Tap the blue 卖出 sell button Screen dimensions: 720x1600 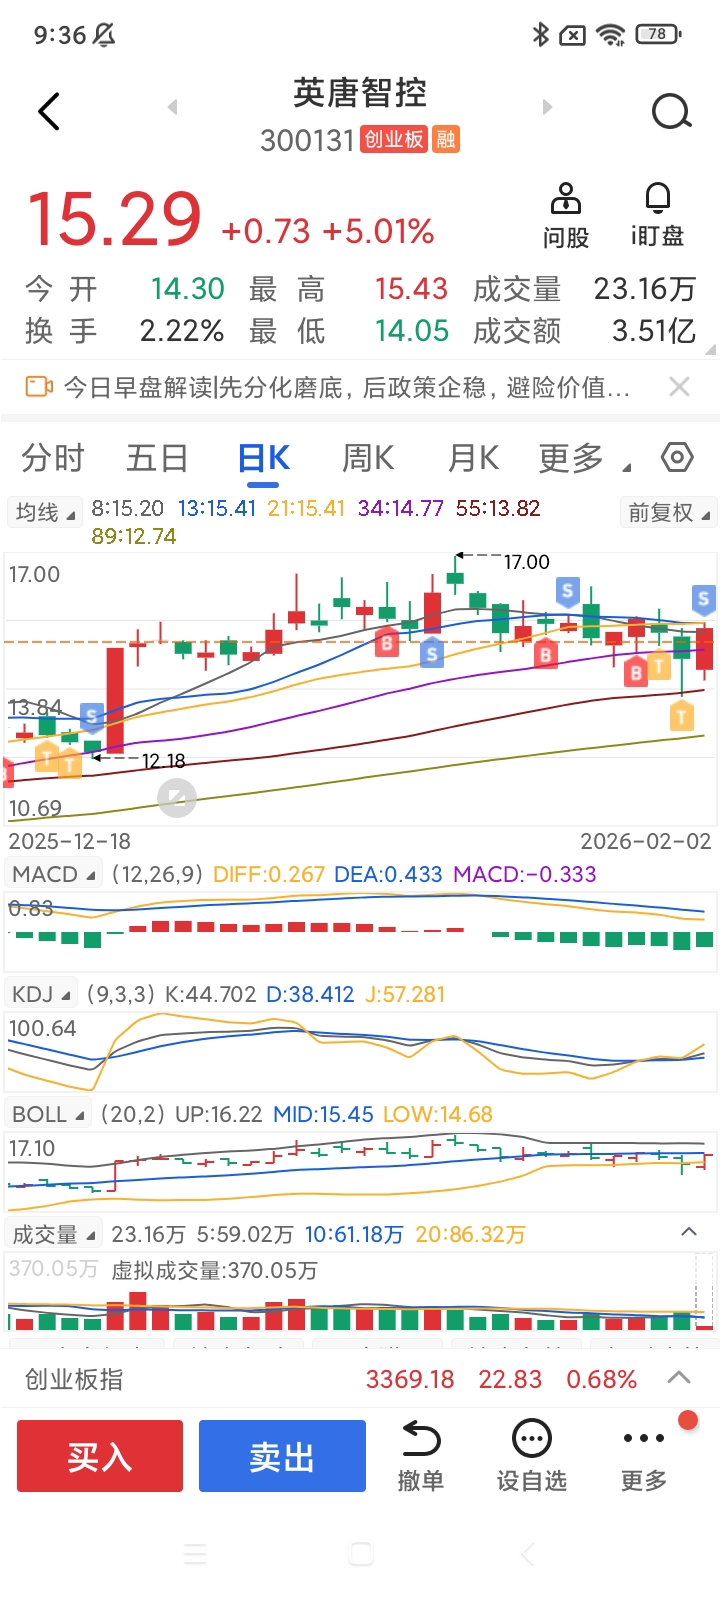pyautogui.click(x=282, y=1456)
